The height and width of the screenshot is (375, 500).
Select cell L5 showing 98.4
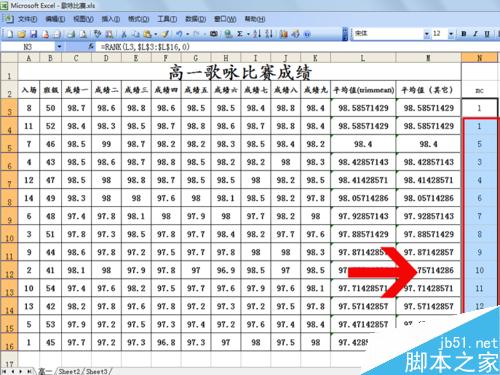point(363,144)
